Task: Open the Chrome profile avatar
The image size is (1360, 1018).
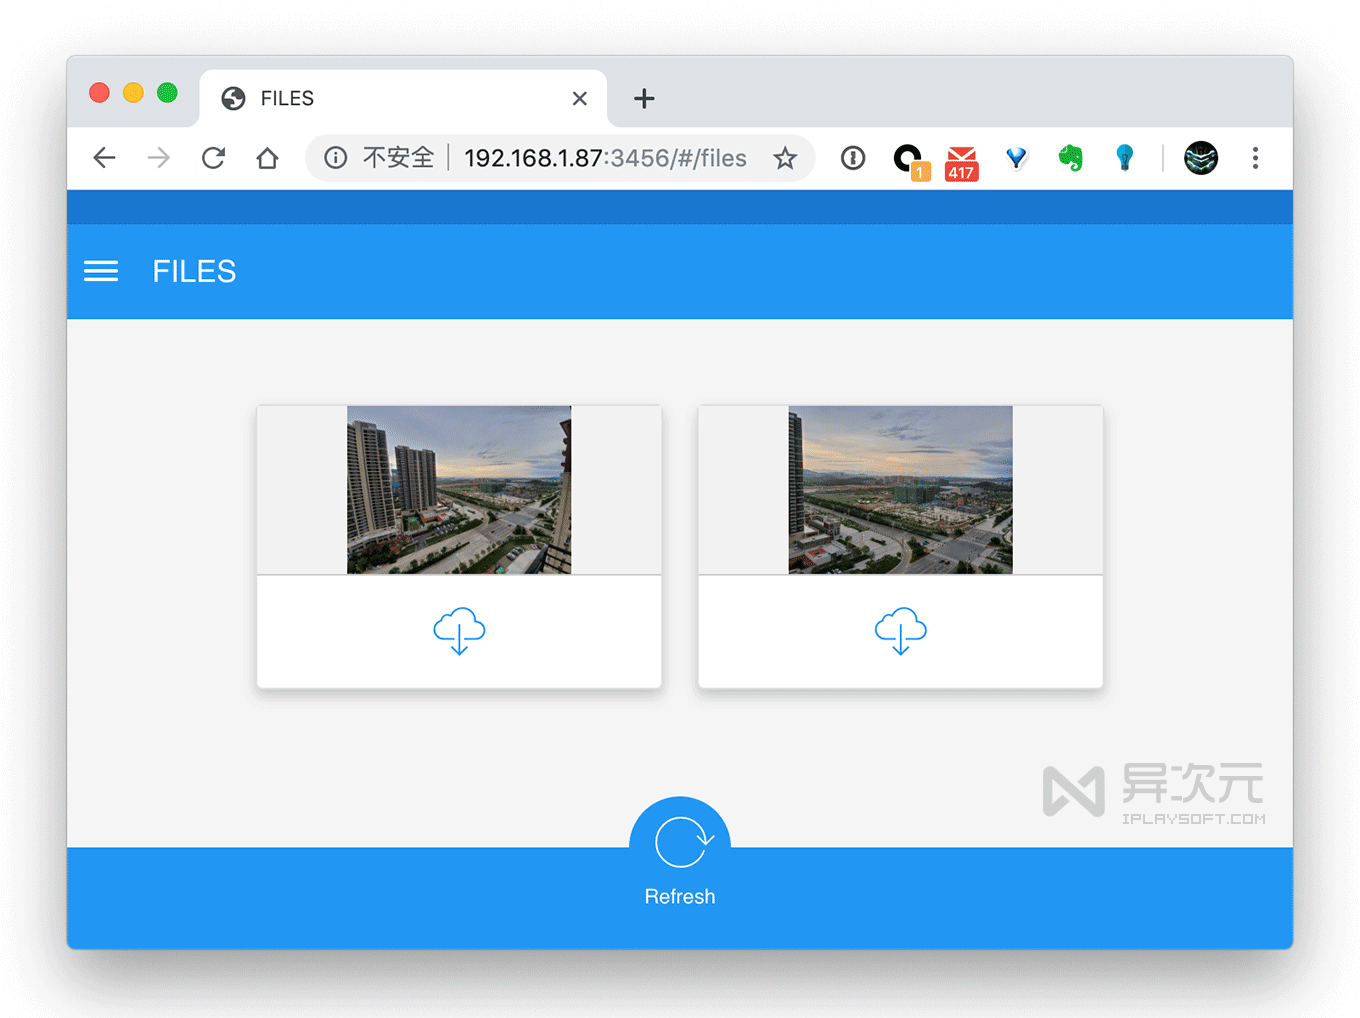Action: pyautogui.click(x=1201, y=158)
